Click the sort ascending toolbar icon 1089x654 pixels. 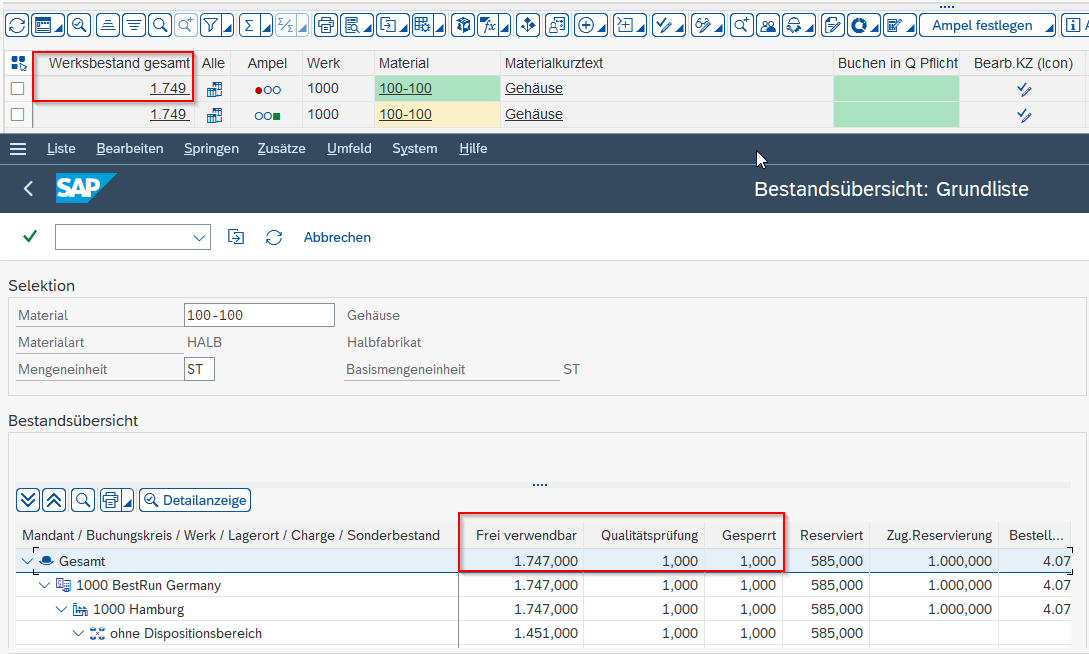pyautogui.click(x=109, y=25)
